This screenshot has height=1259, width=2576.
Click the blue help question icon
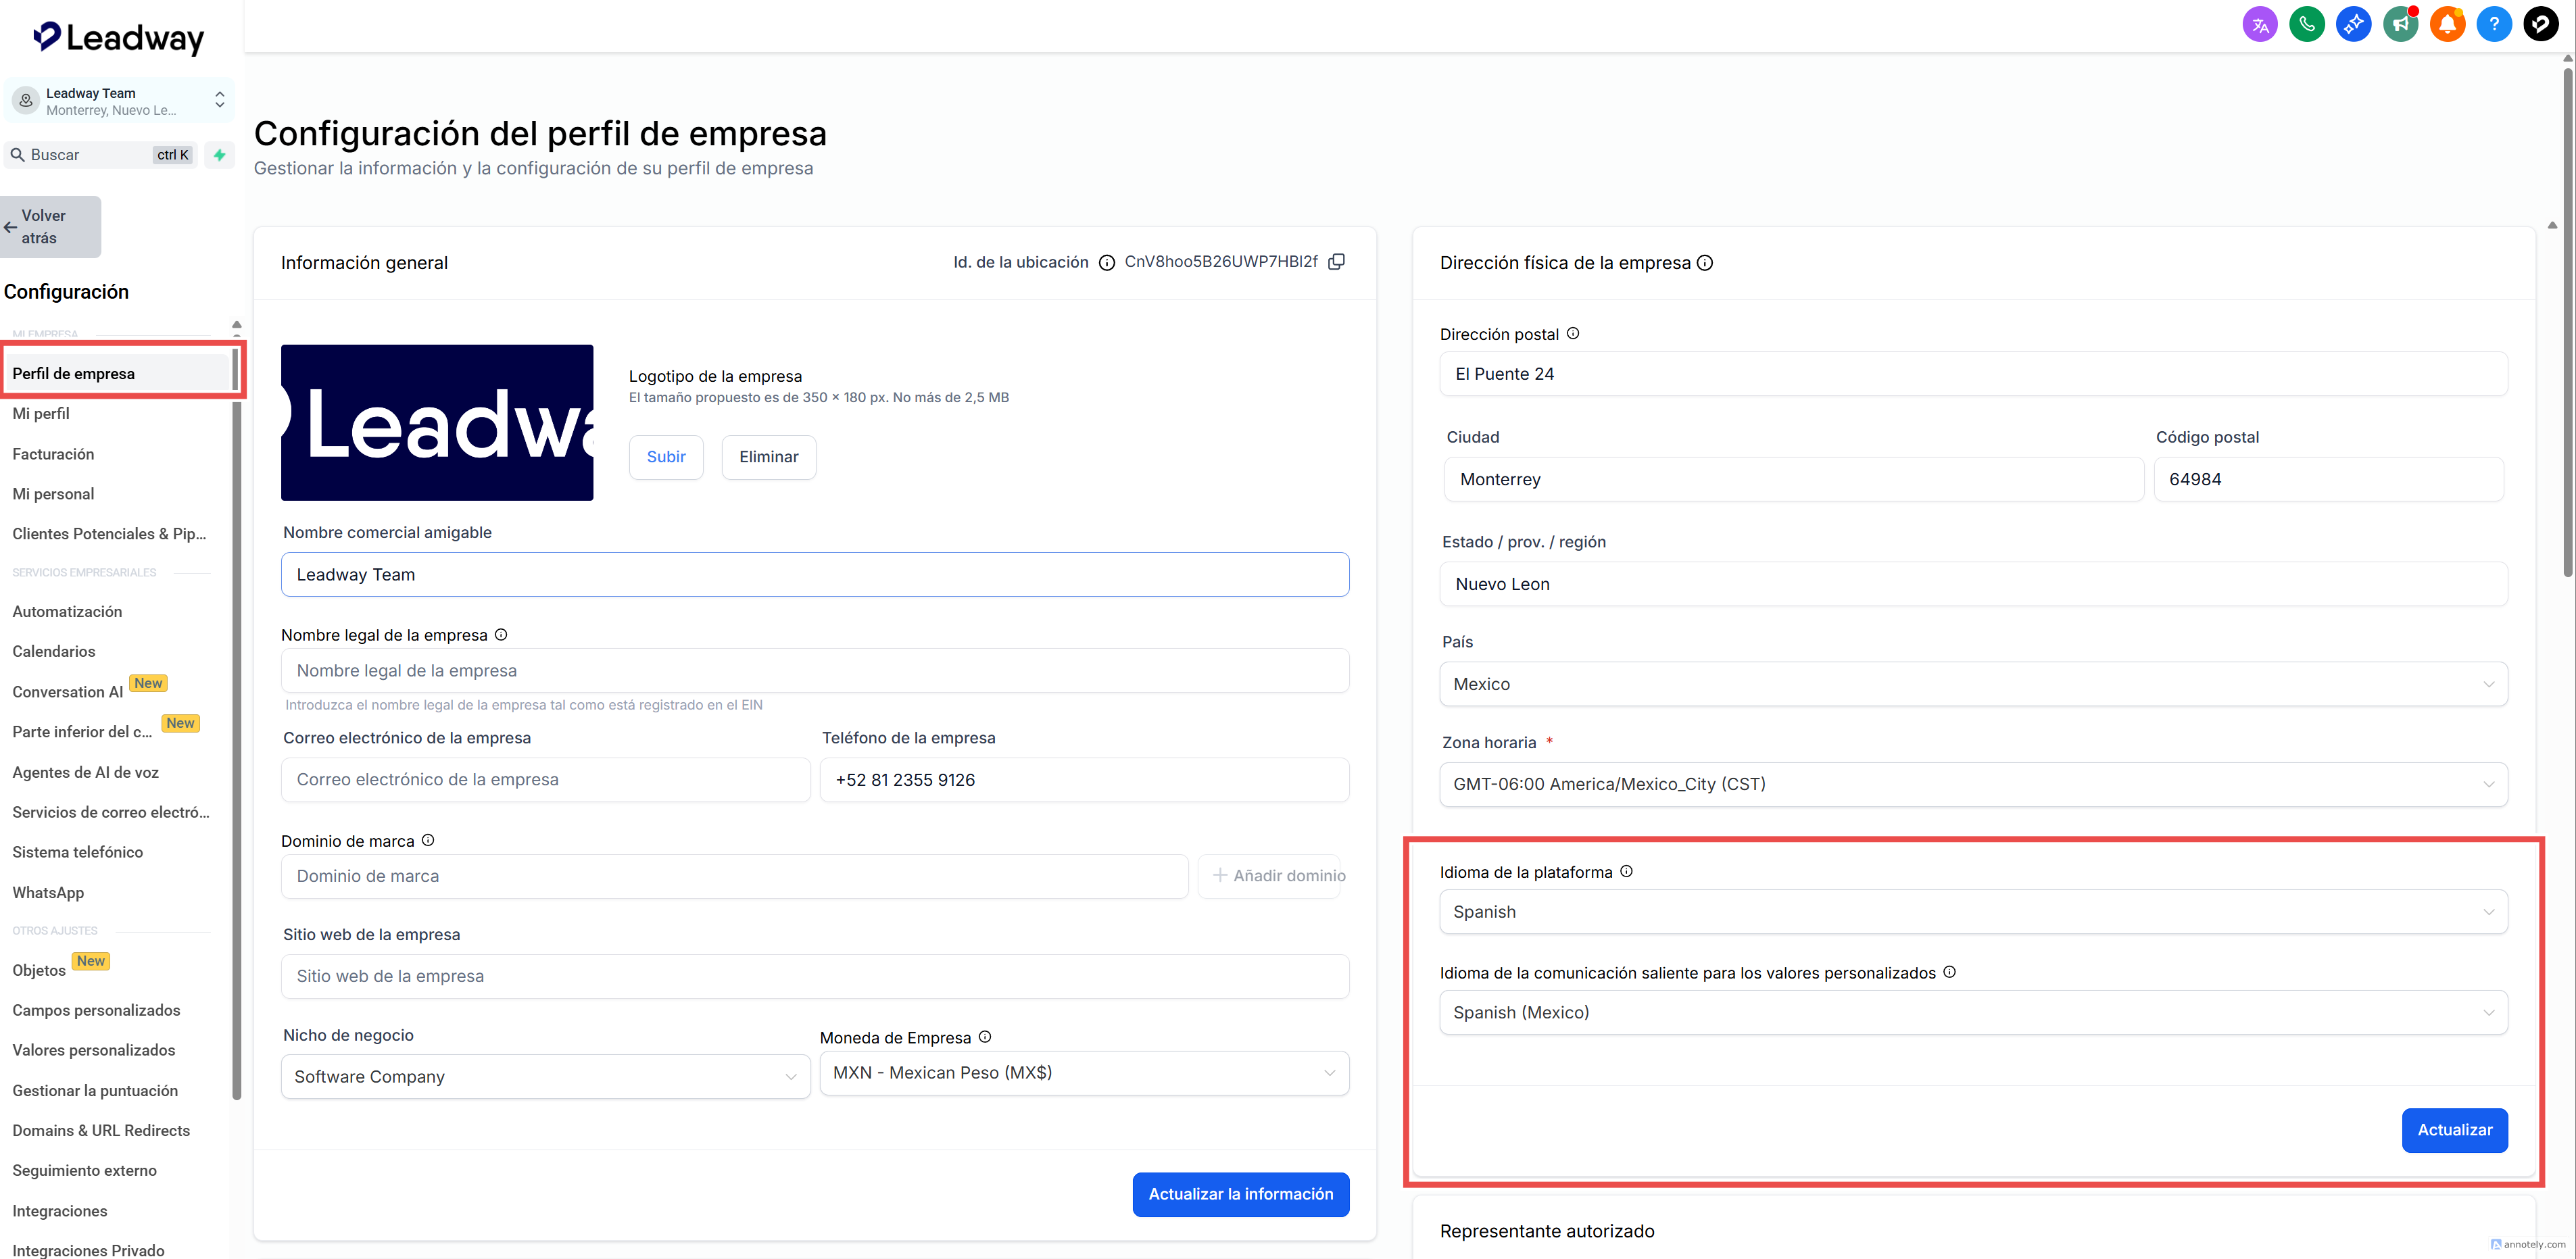click(2494, 24)
